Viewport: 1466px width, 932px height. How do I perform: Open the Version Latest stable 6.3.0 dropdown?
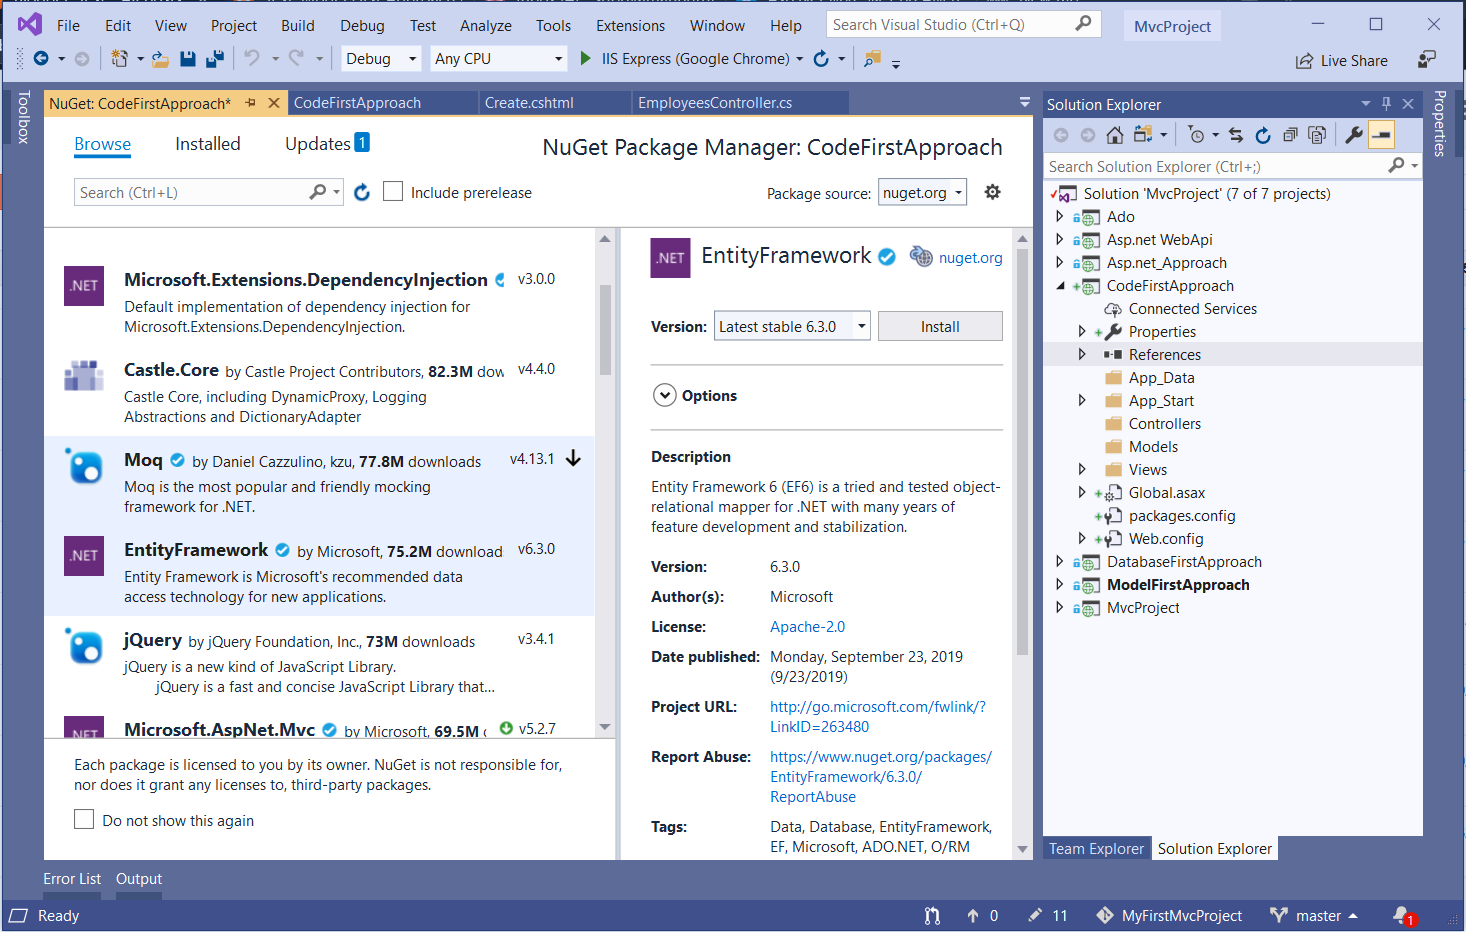point(792,326)
